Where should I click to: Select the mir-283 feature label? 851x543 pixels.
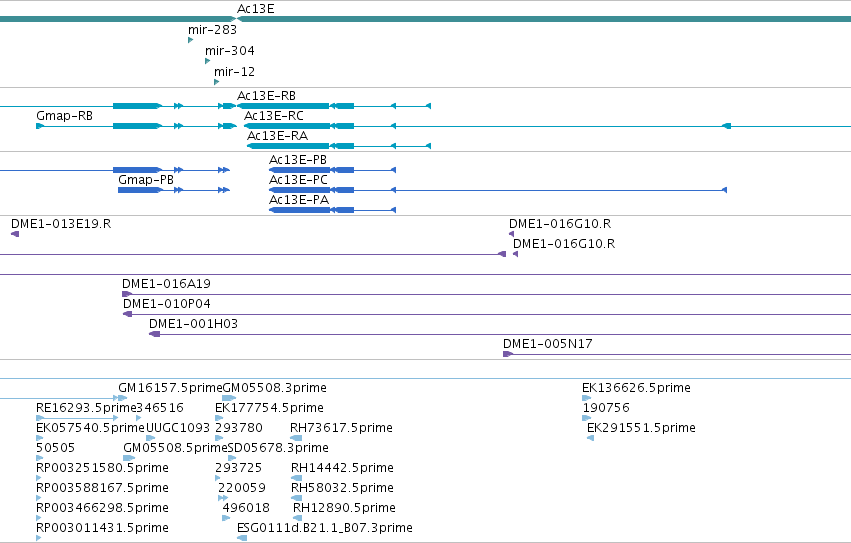pyautogui.click(x=212, y=30)
